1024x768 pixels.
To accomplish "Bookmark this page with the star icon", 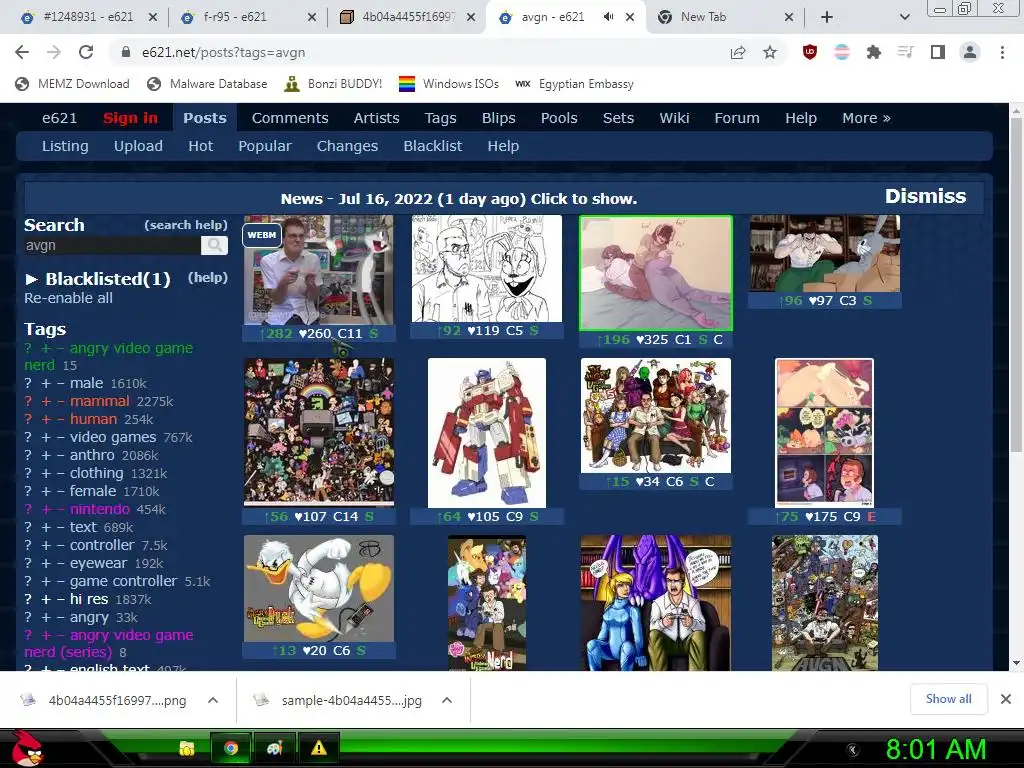I will coord(770,52).
